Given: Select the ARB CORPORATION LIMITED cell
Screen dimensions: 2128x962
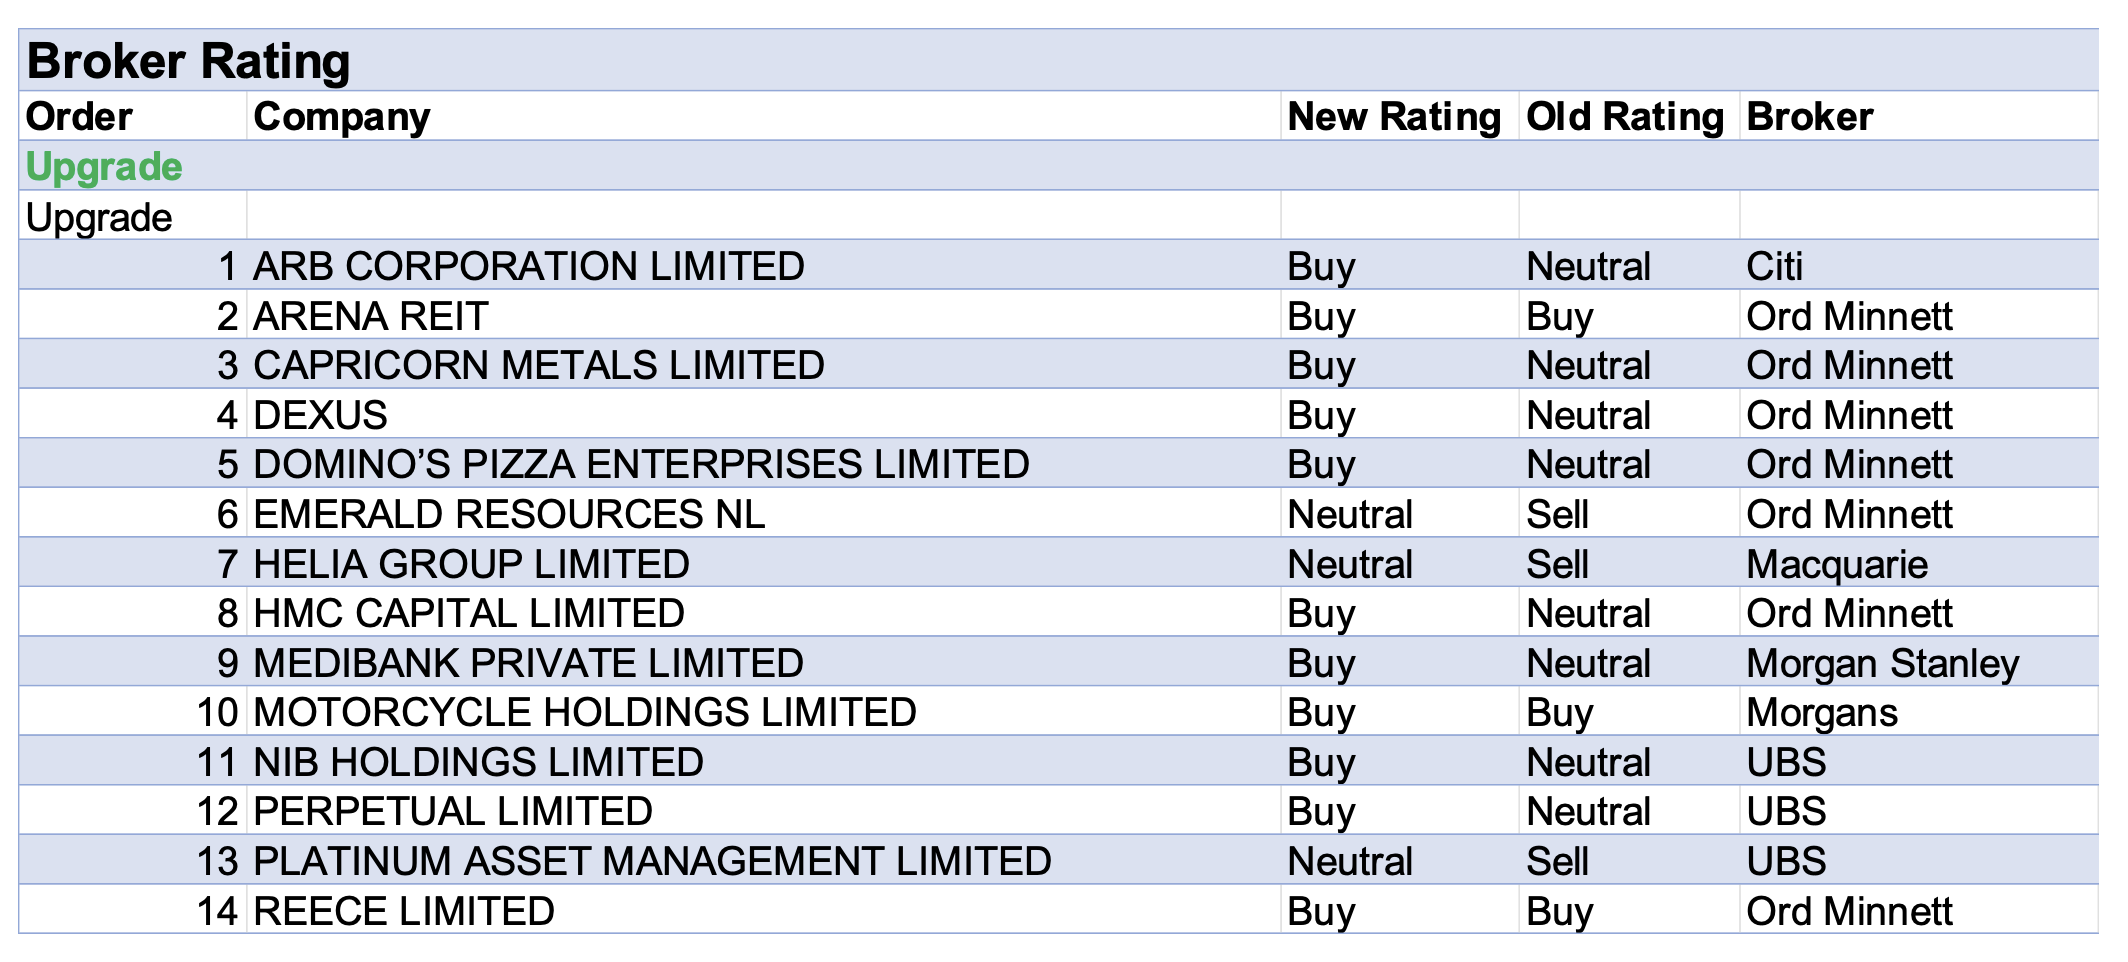Looking at the screenshot, I should [x=528, y=266].
